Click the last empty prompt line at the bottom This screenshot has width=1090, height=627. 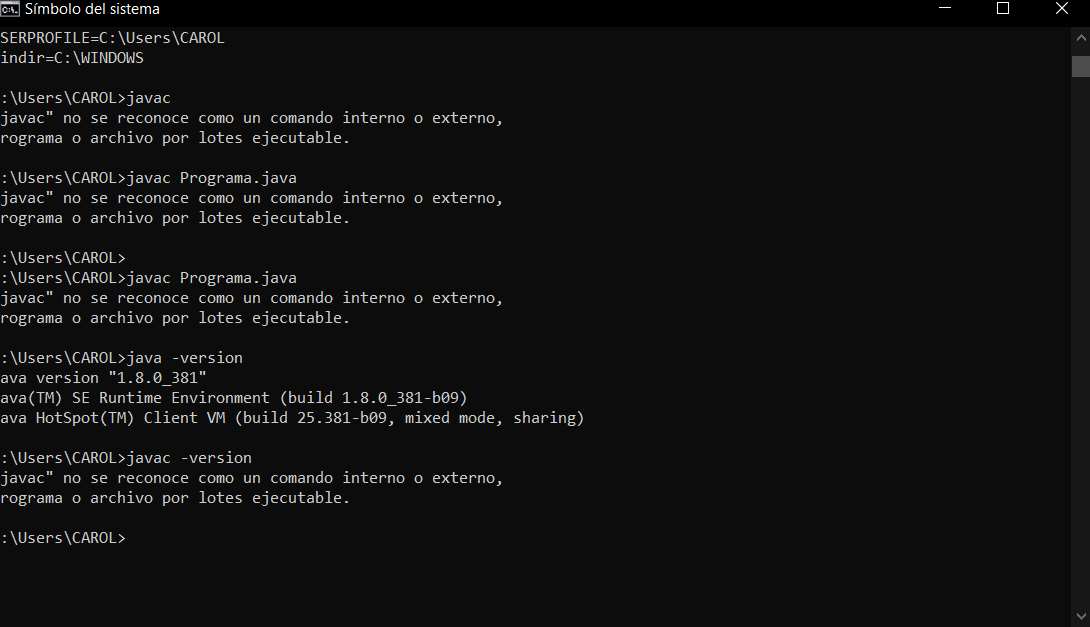pyautogui.click(x=64, y=538)
